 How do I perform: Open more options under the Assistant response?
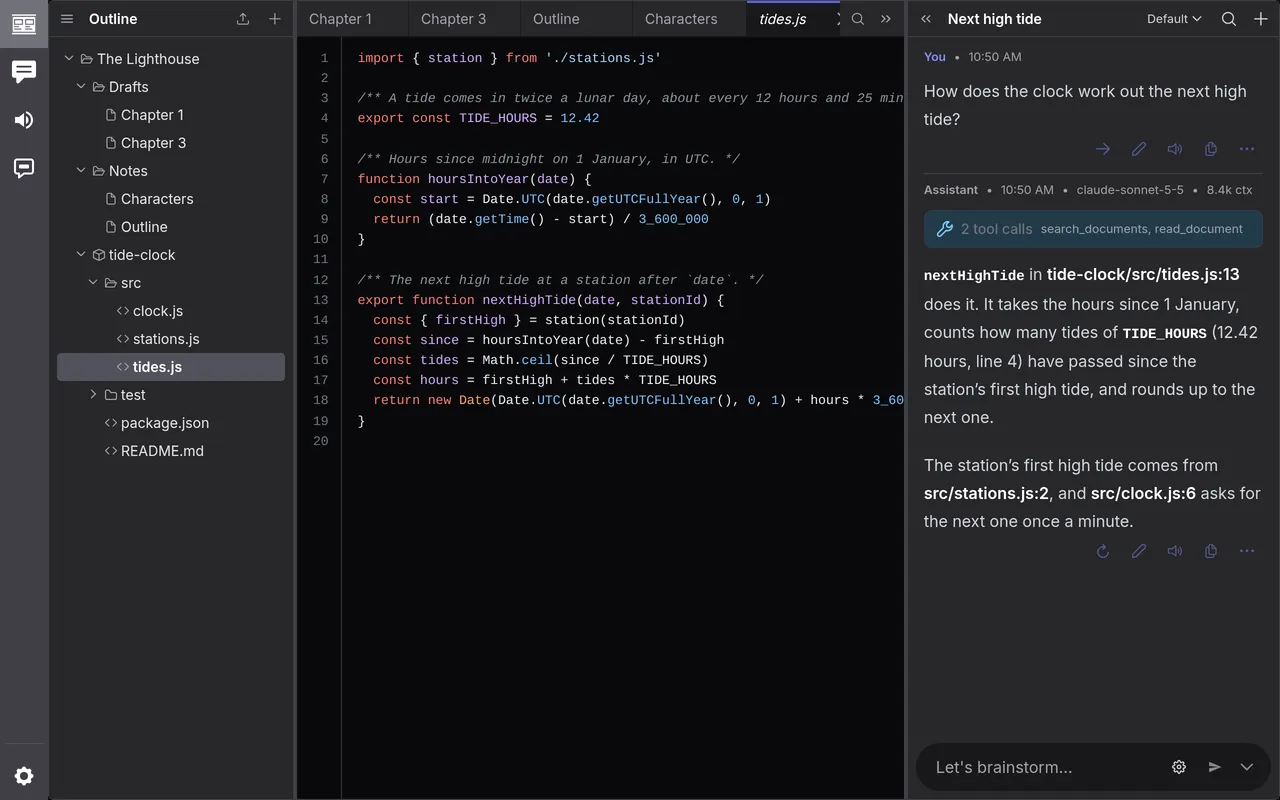(1247, 551)
